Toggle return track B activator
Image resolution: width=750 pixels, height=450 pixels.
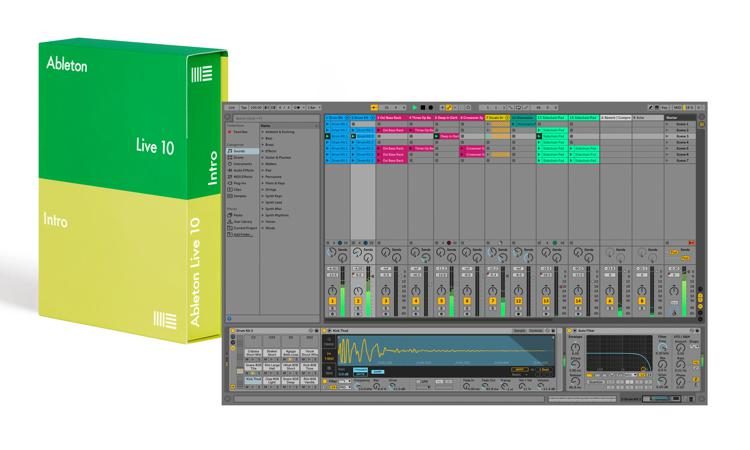641,301
